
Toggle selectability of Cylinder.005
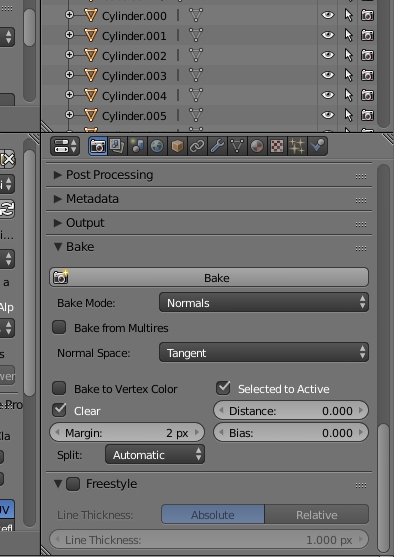(x=349, y=115)
